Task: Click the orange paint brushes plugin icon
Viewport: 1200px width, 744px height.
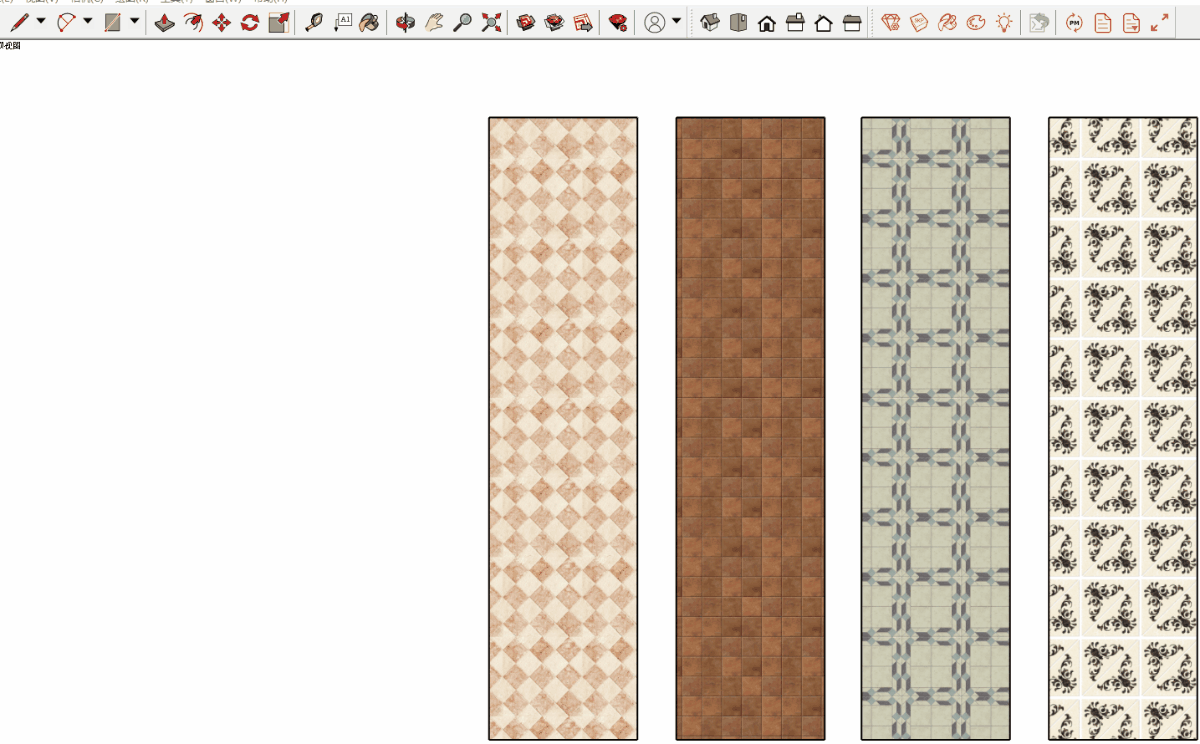Action: 948,22
